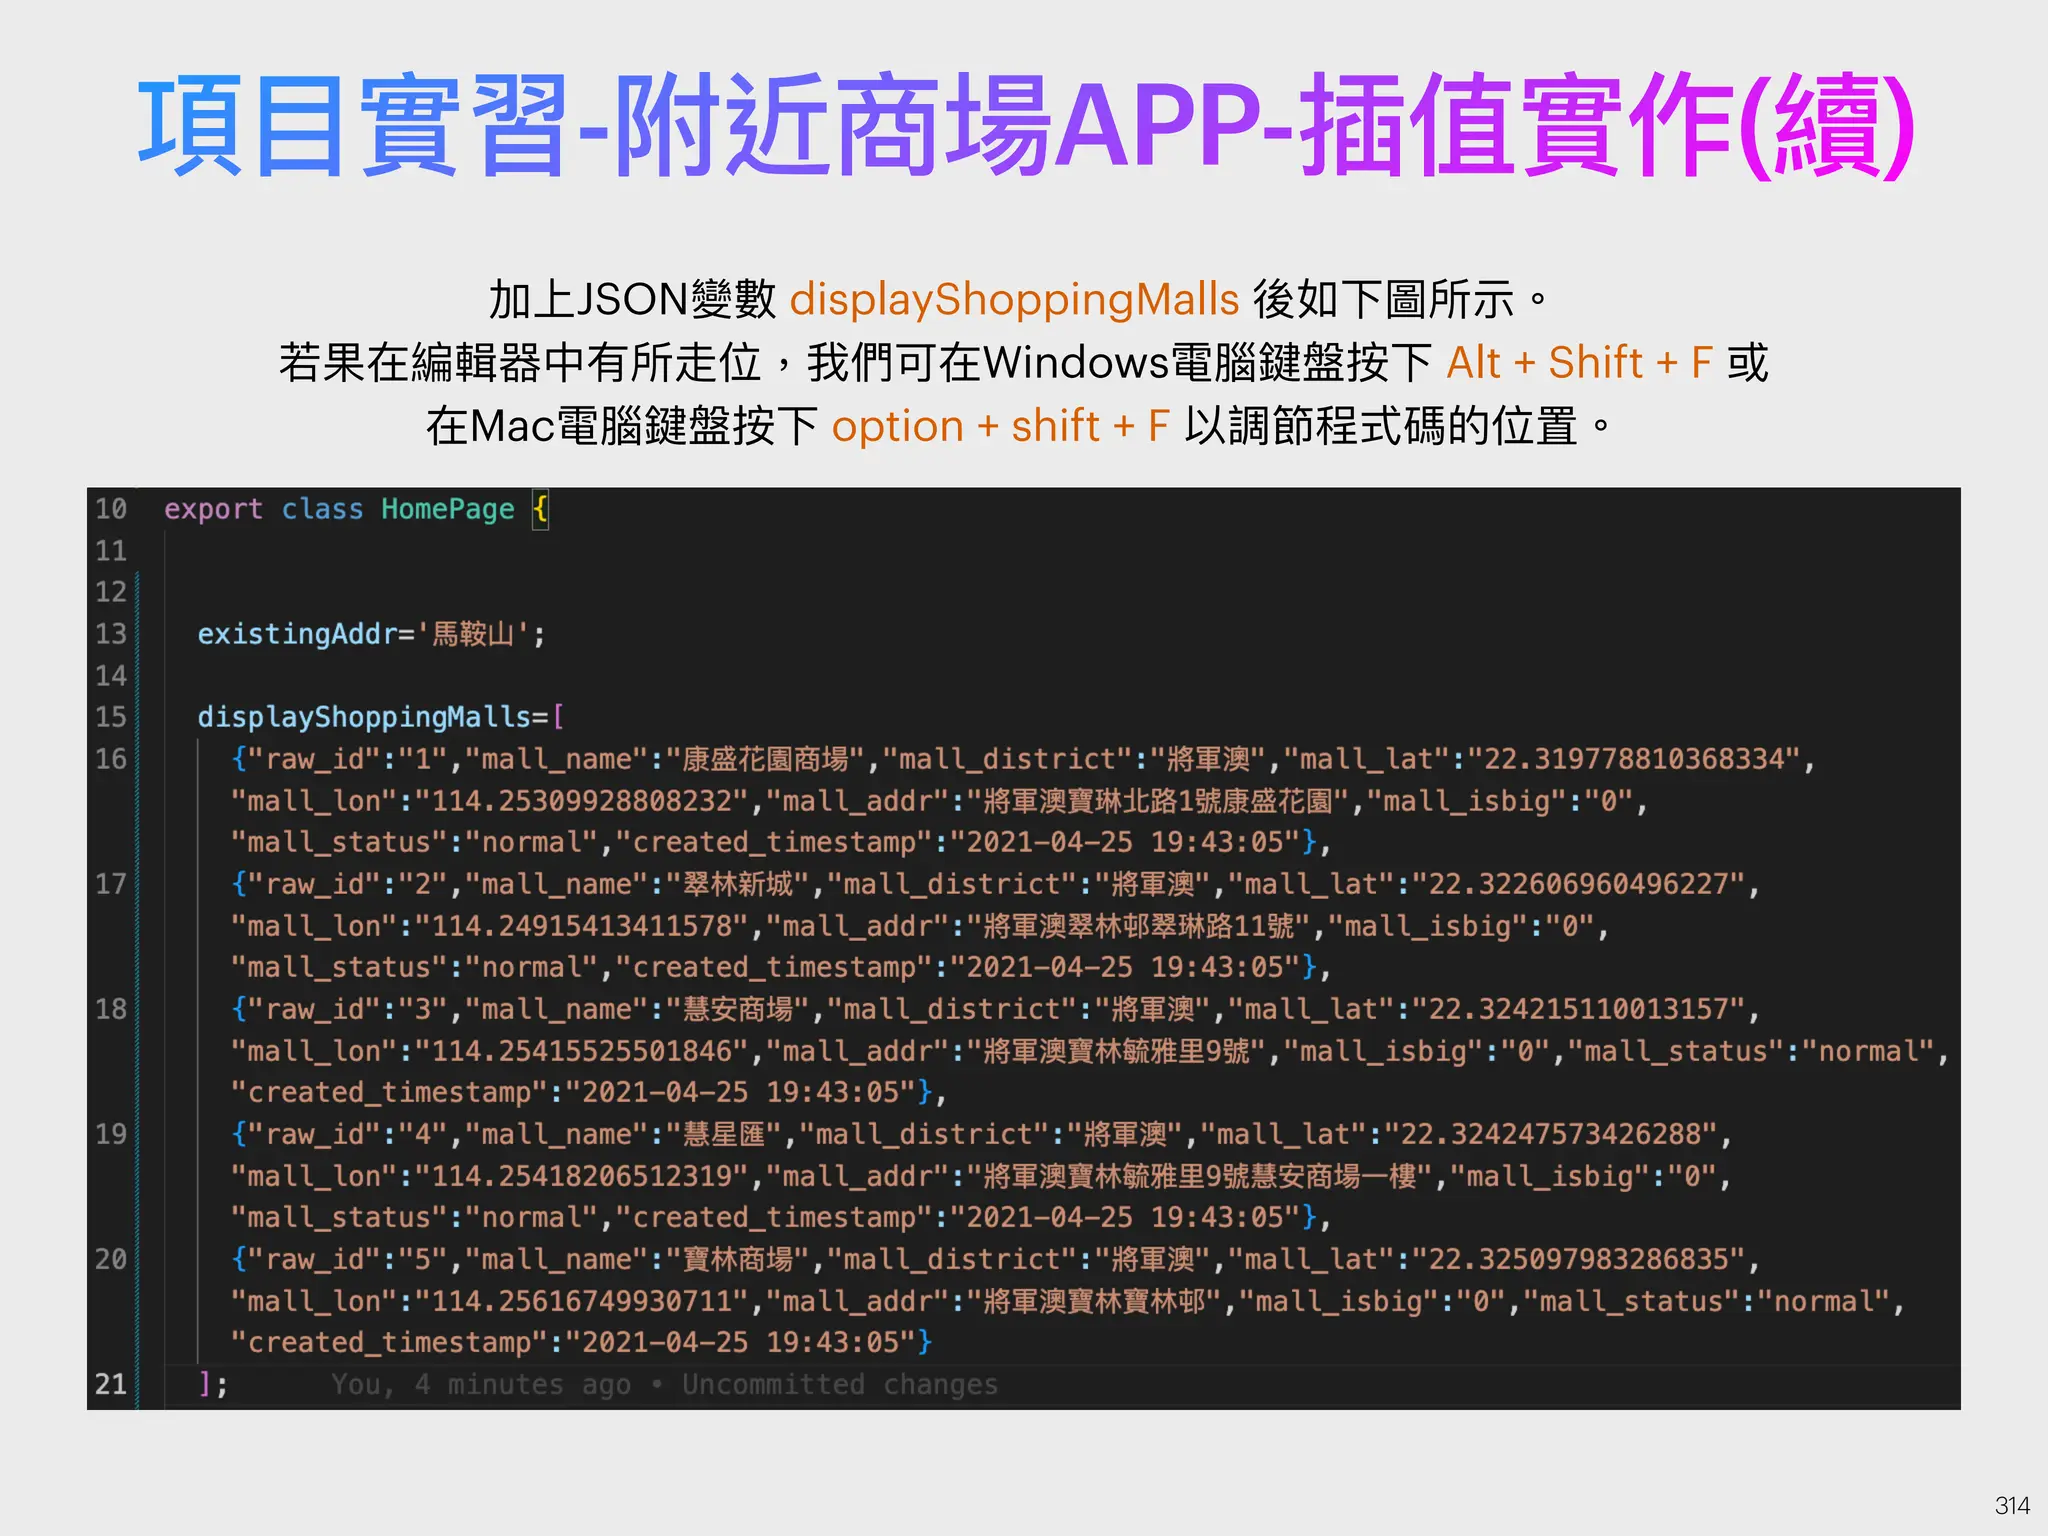Click mall name '慧安商場' on line 18
This screenshot has width=2048, height=1536.
[x=737, y=1009]
